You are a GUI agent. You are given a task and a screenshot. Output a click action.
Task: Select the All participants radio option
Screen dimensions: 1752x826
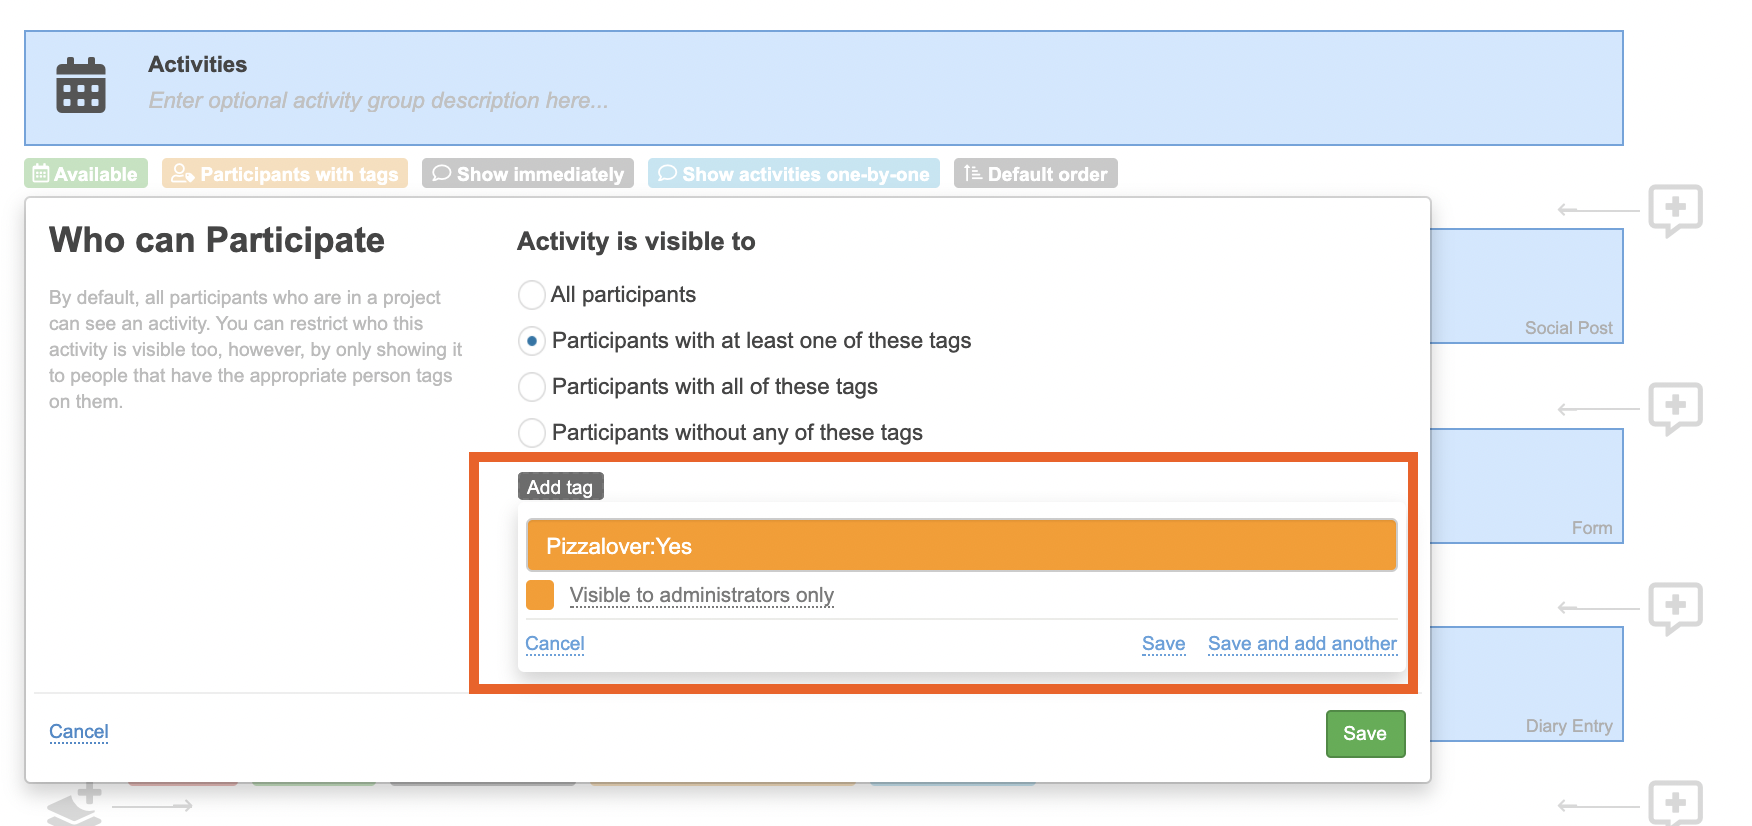point(532,295)
